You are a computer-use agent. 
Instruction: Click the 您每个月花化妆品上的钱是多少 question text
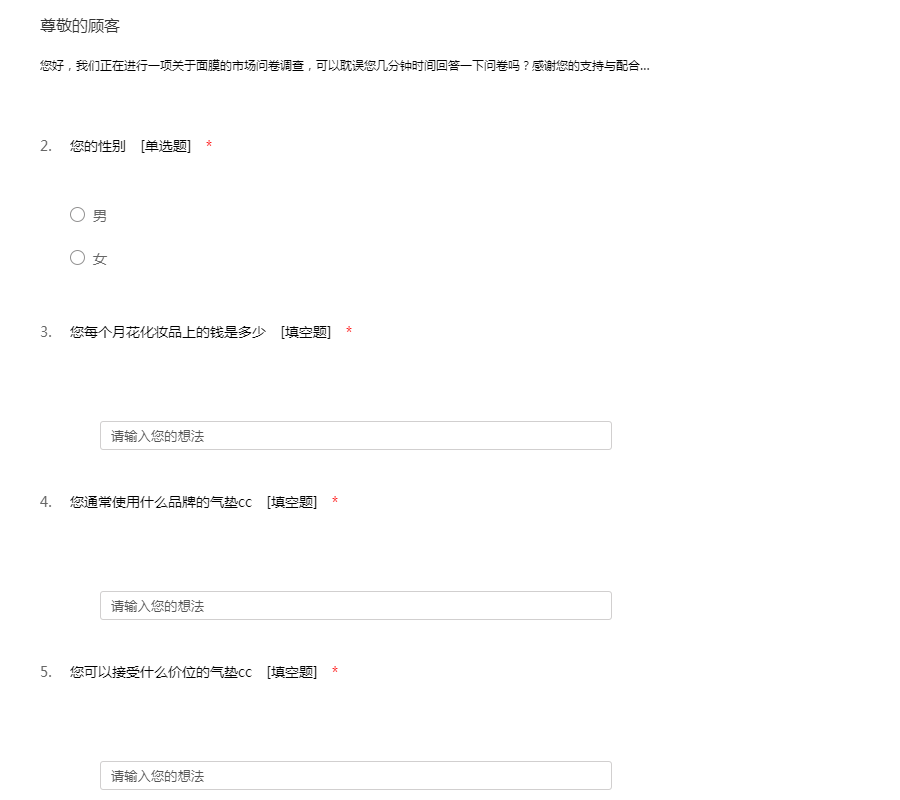168,332
